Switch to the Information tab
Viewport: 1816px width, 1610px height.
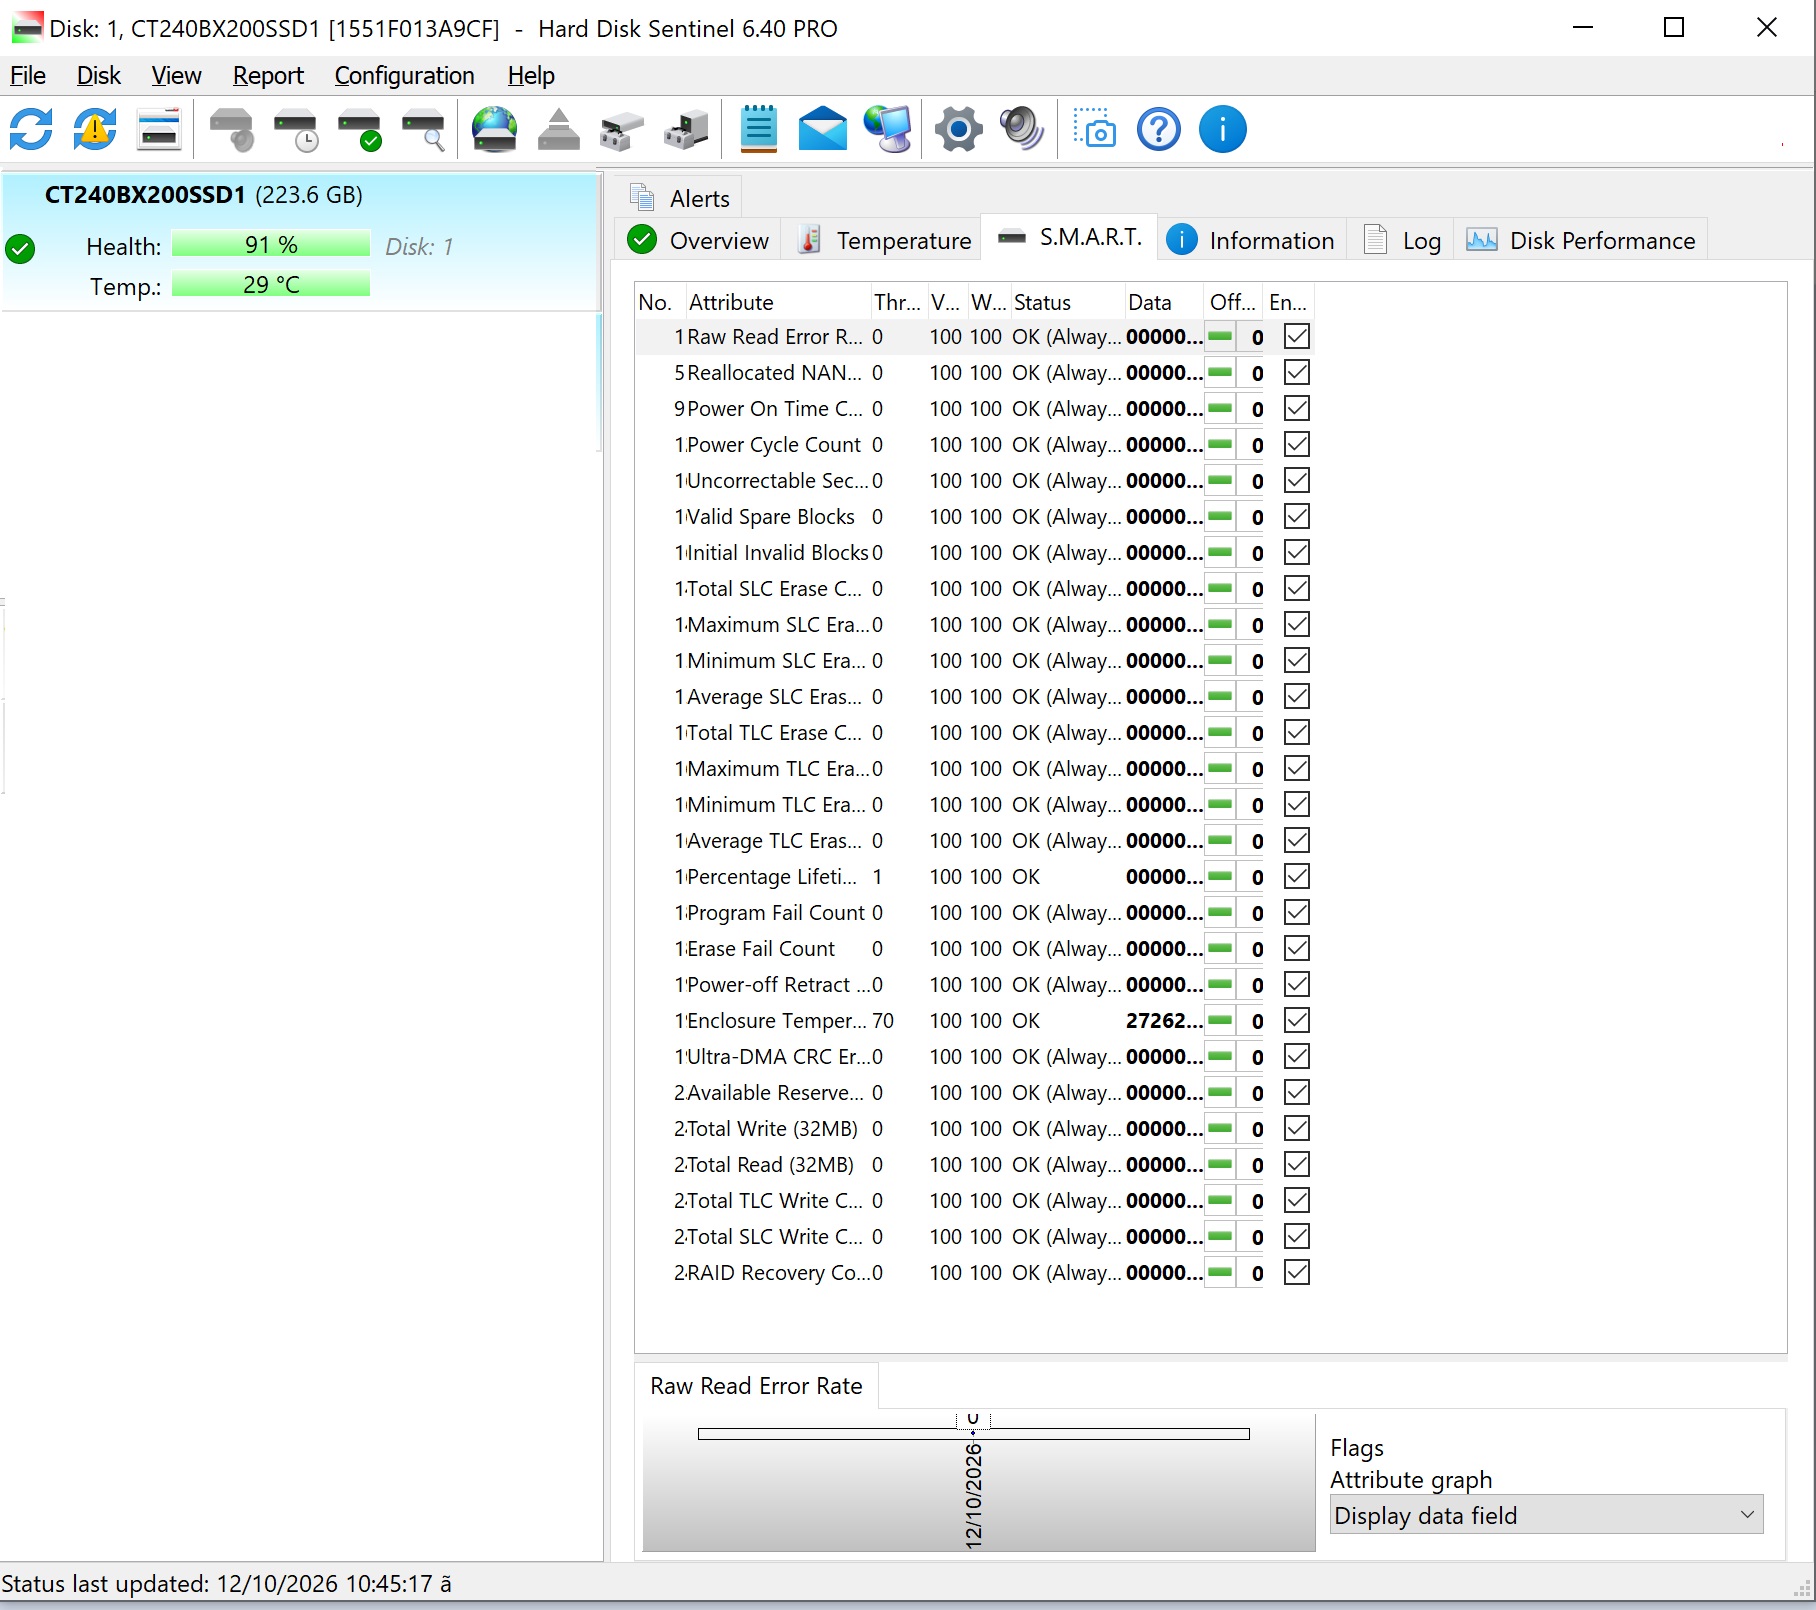[1251, 241]
